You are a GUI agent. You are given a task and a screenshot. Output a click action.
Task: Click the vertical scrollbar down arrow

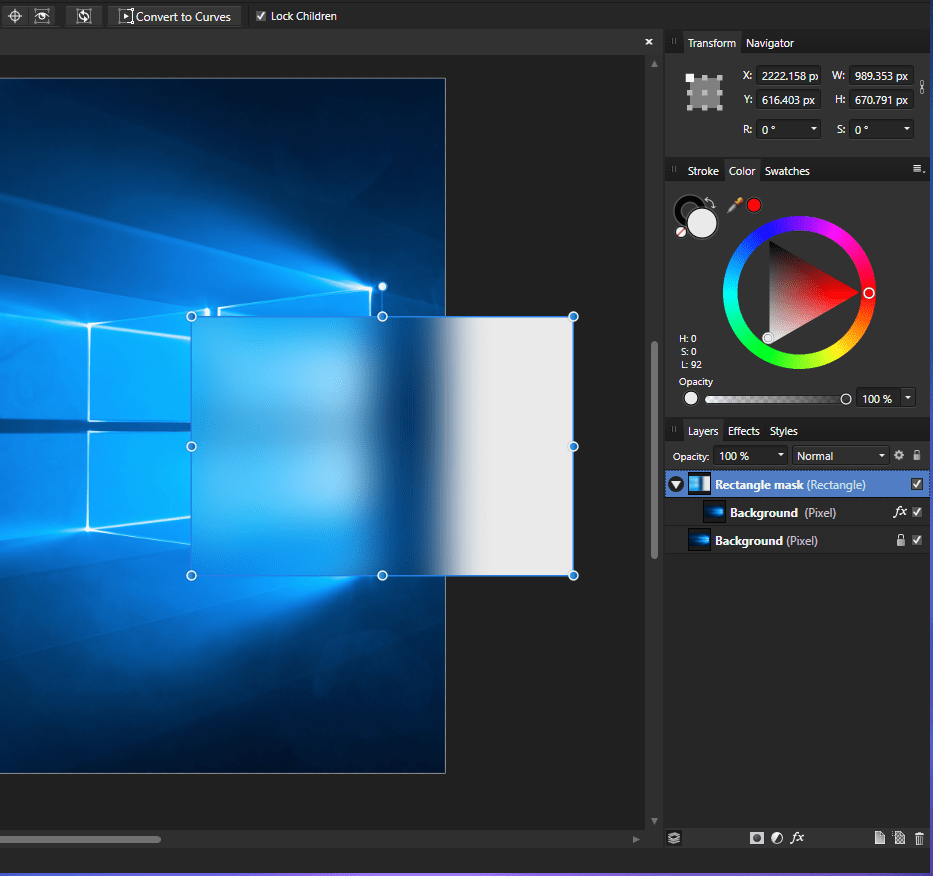654,821
